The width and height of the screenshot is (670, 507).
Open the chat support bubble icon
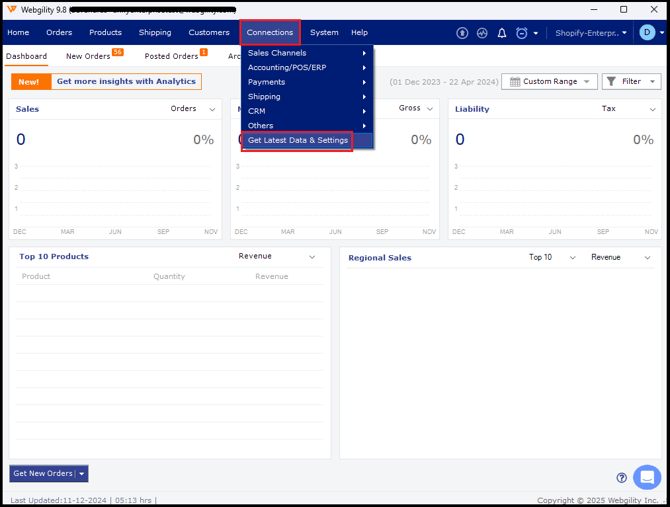click(647, 477)
